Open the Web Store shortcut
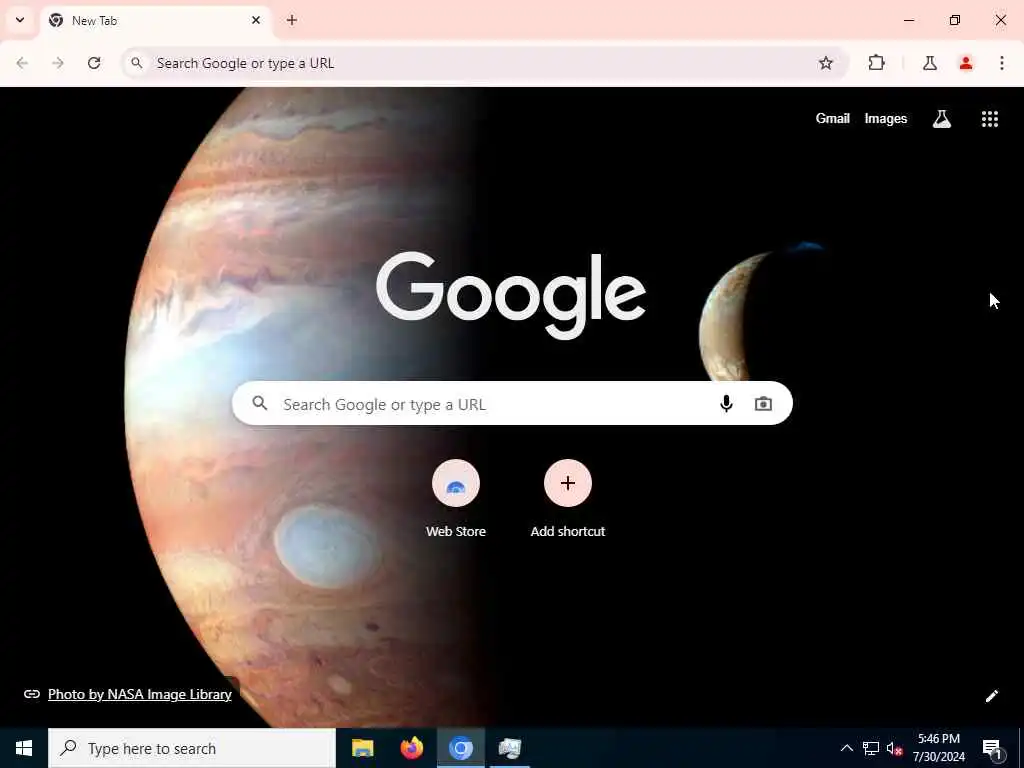This screenshot has height=768, width=1024. coord(456,499)
